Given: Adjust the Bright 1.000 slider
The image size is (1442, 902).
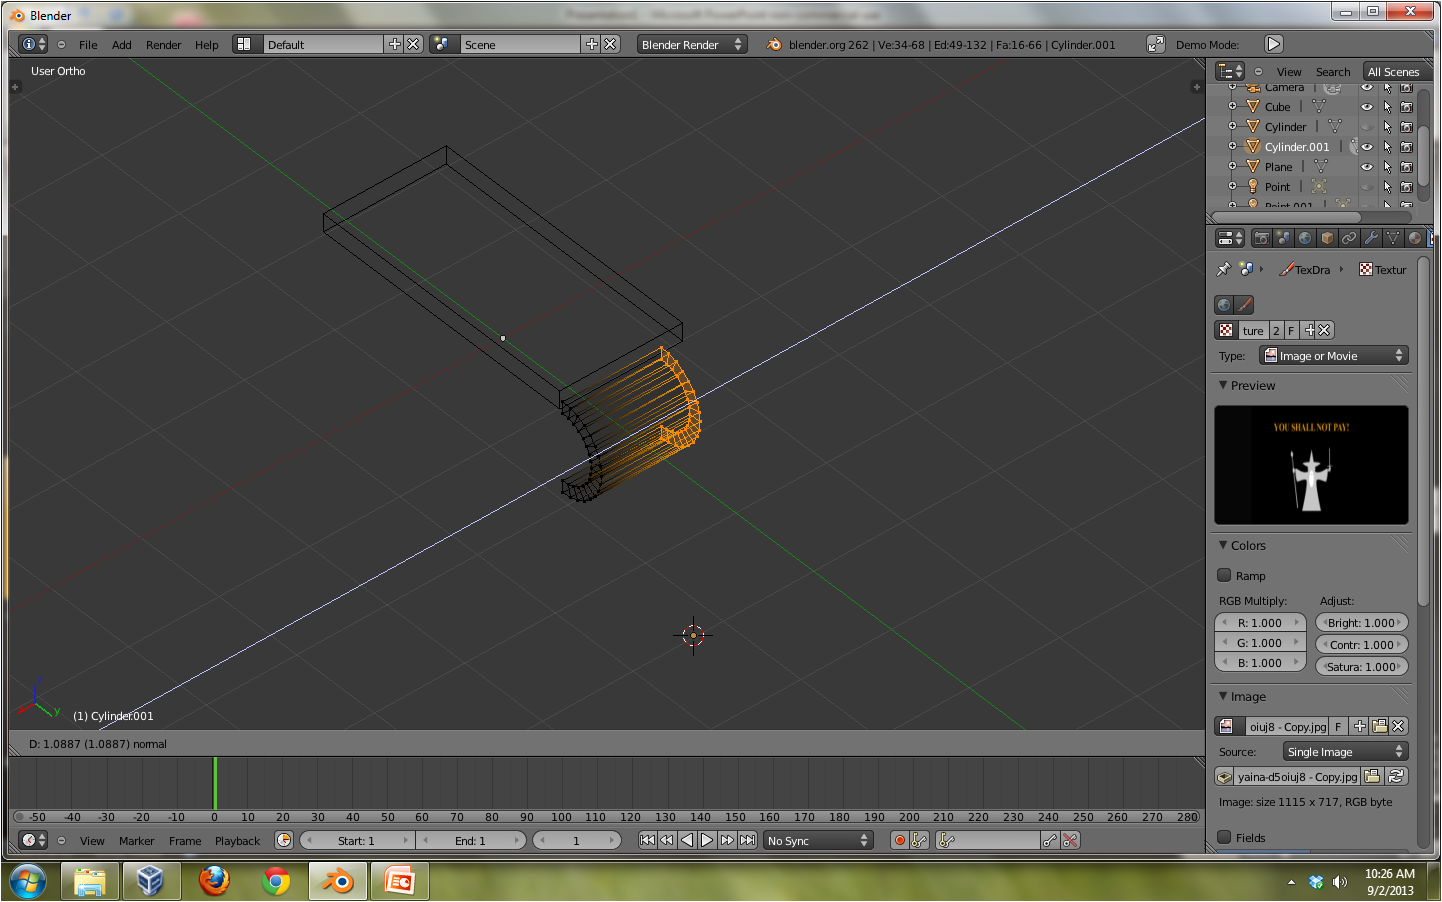Looking at the screenshot, I should click(1361, 622).
